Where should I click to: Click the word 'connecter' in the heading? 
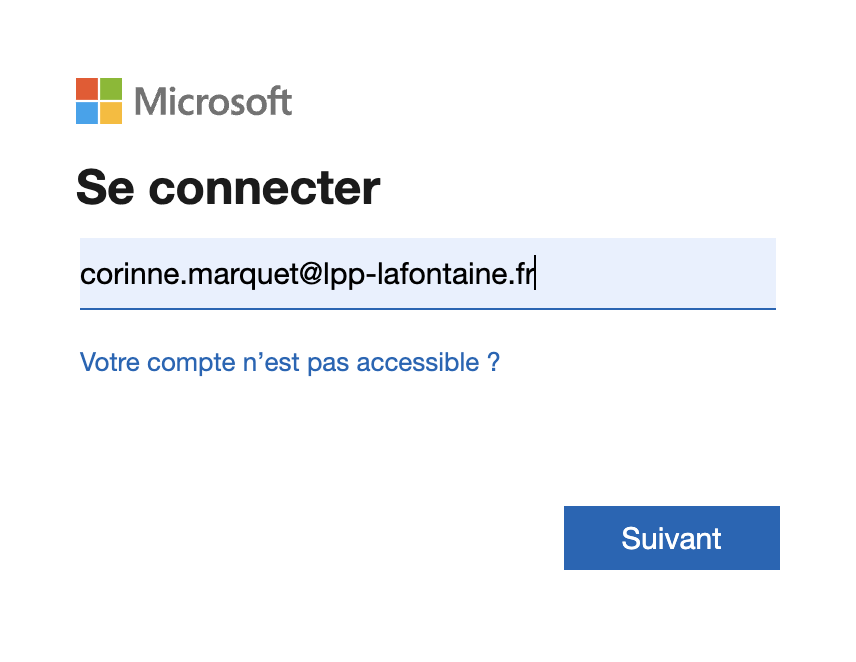tap(264, 189)
